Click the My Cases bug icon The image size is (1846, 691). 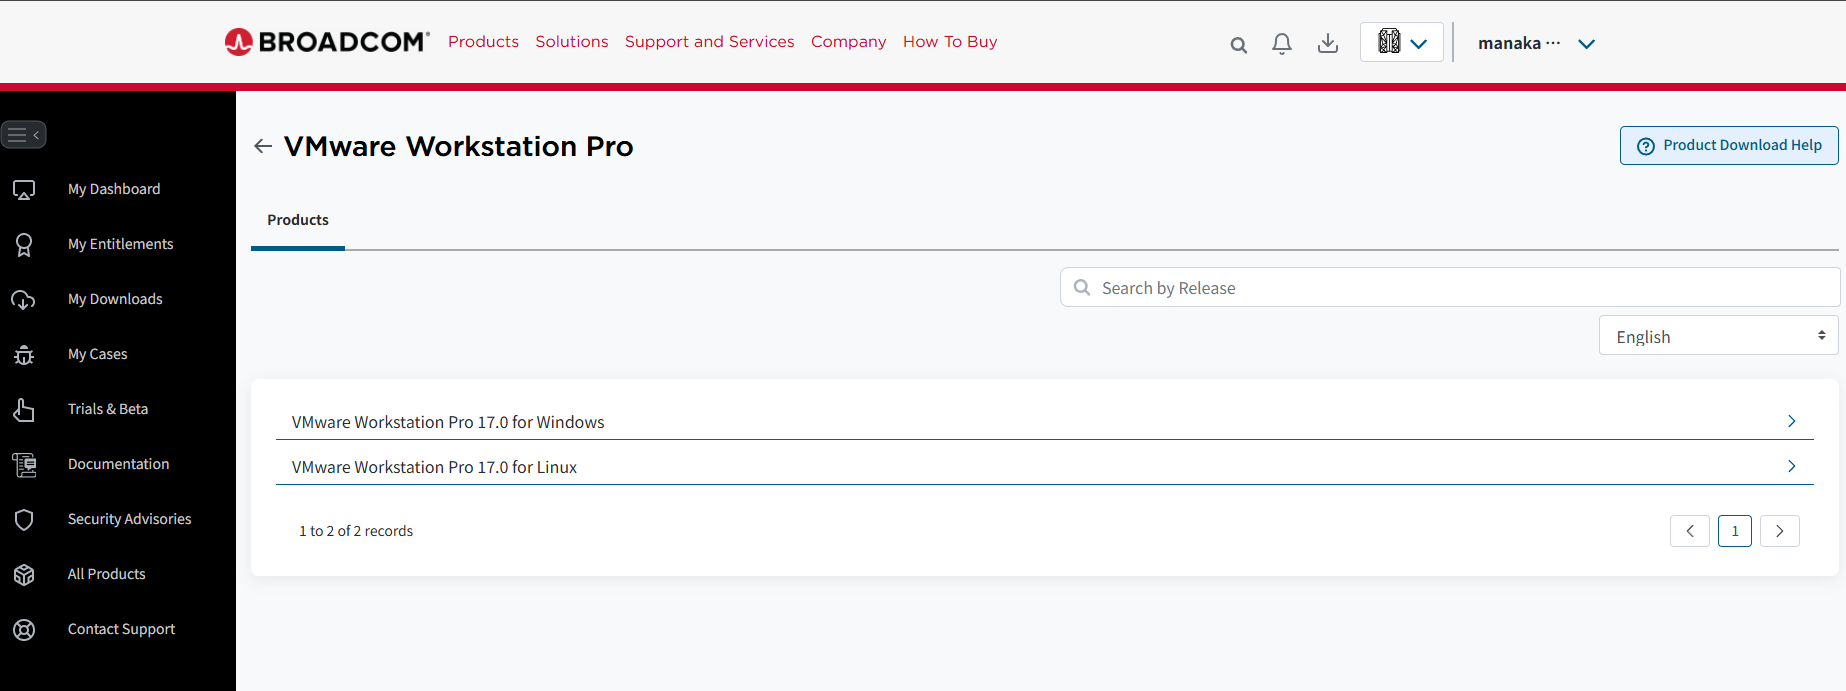24,355
